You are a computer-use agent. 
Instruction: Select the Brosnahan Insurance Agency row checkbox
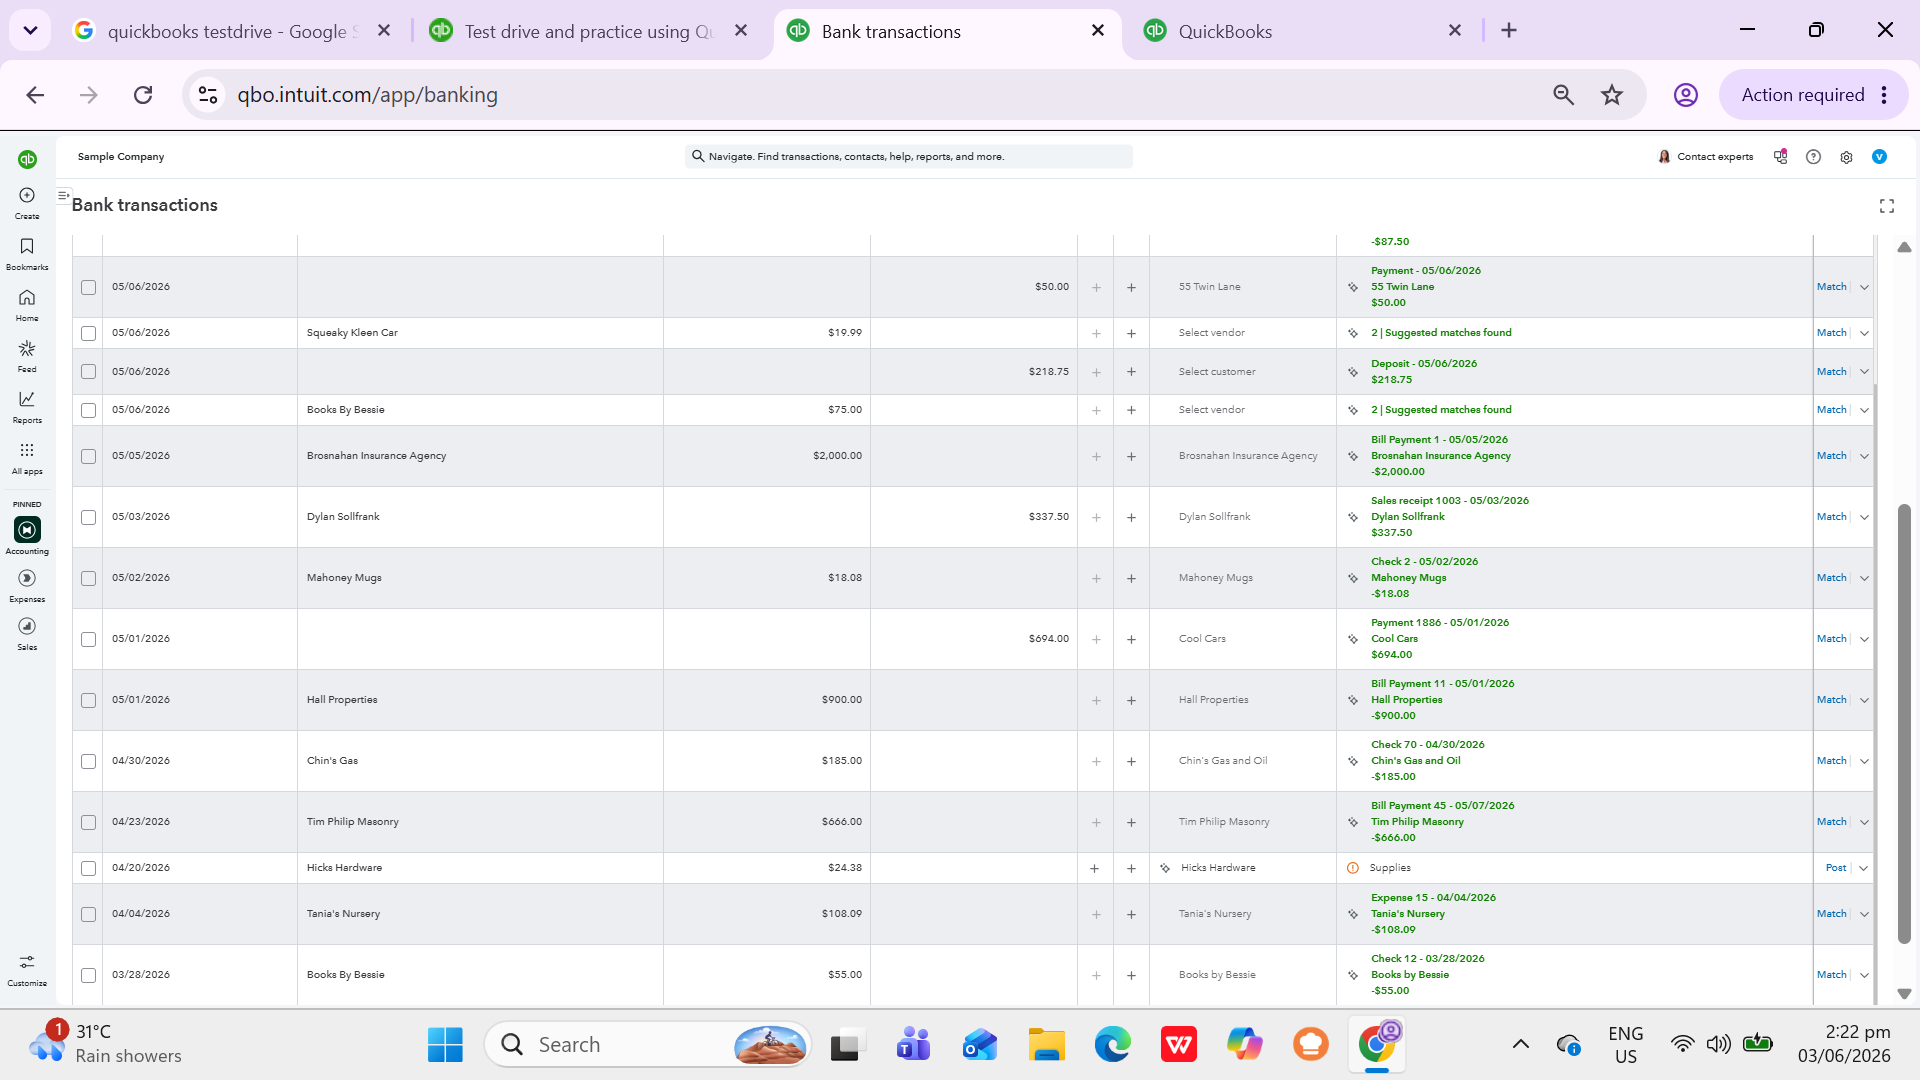[x=89, y=456]
